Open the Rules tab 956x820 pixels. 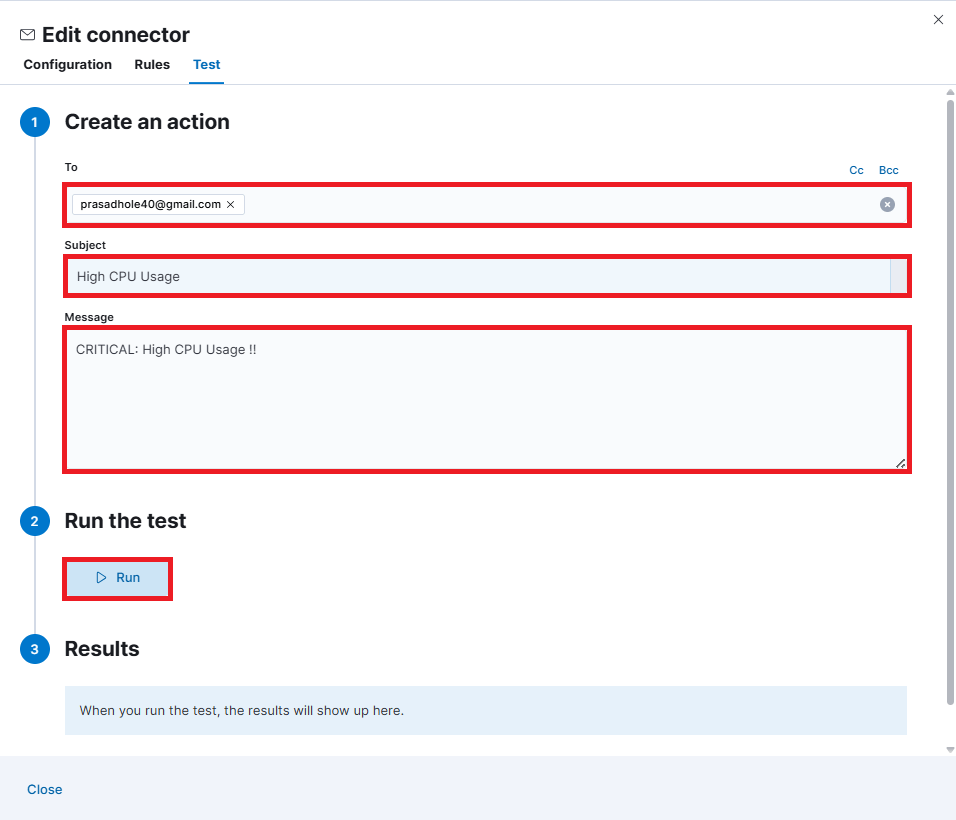click(x=152, y=65)
